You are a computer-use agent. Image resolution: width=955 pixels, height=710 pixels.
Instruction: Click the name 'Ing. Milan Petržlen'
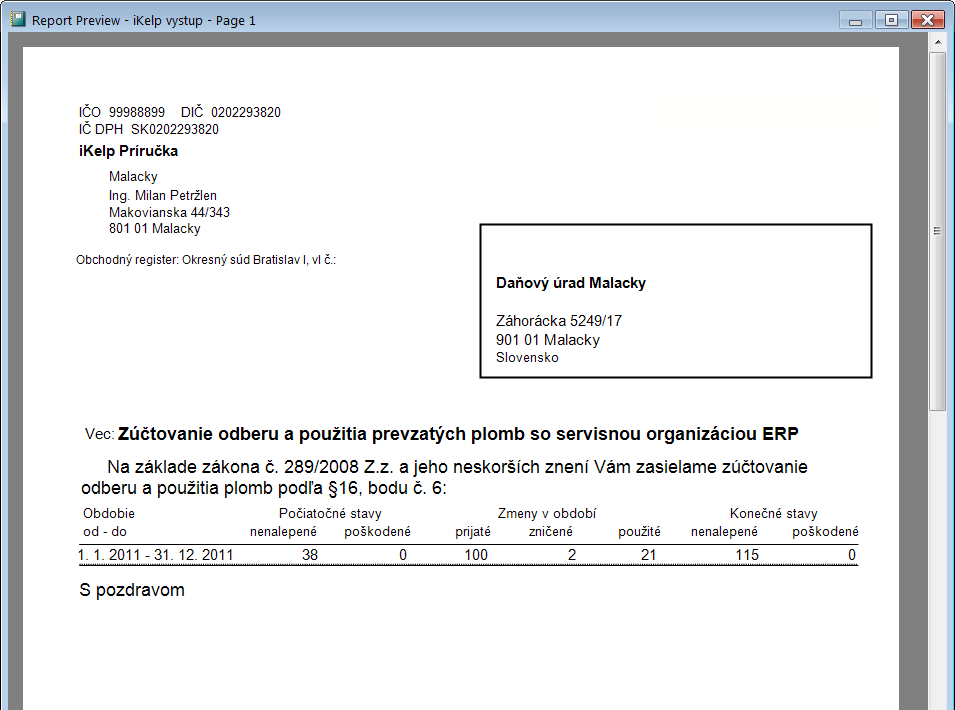162,195
